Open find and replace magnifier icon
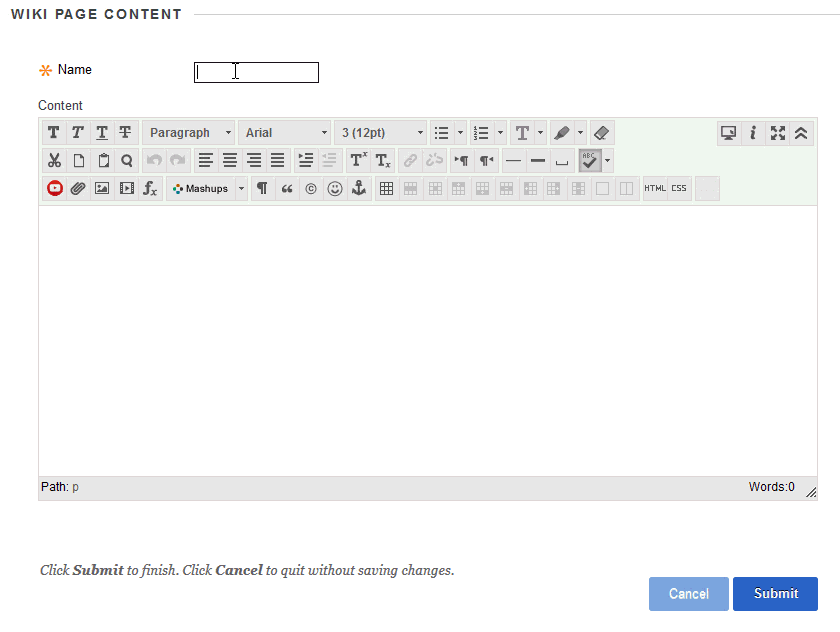This screenshot has height=632, width=840. pos(126,160)
